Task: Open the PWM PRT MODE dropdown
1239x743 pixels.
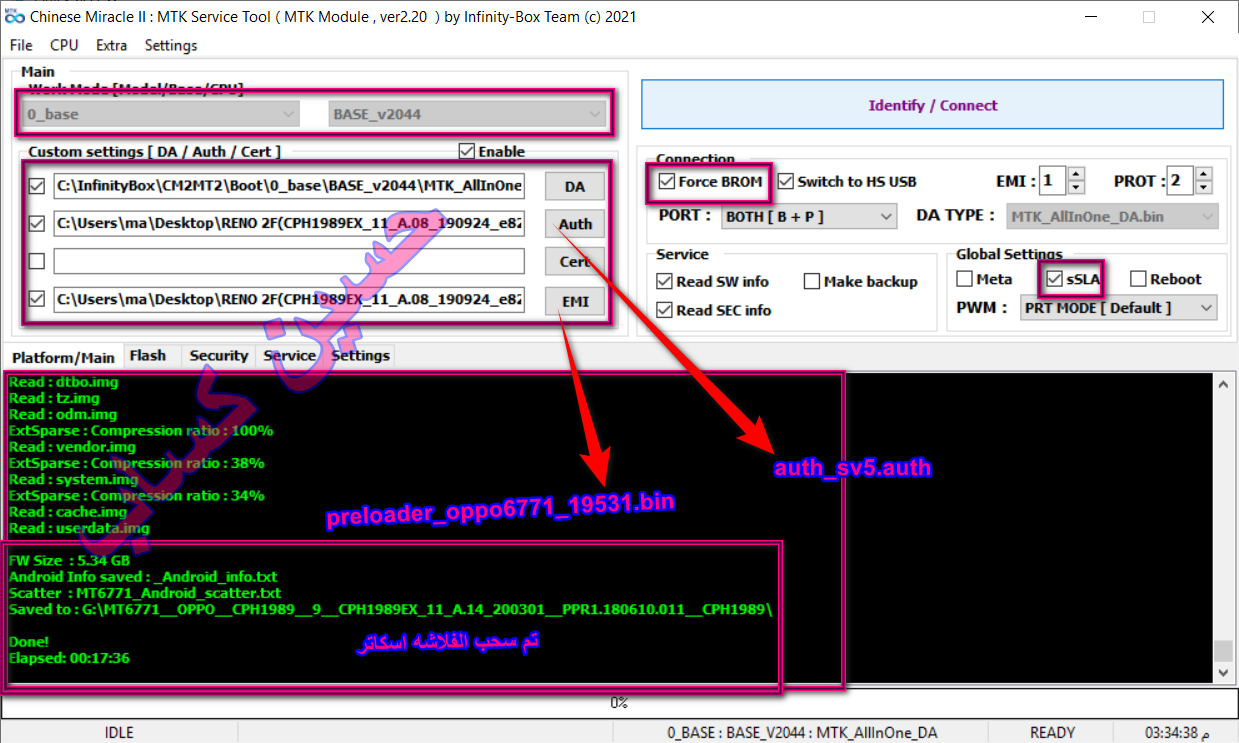Action: [1118, 308]
